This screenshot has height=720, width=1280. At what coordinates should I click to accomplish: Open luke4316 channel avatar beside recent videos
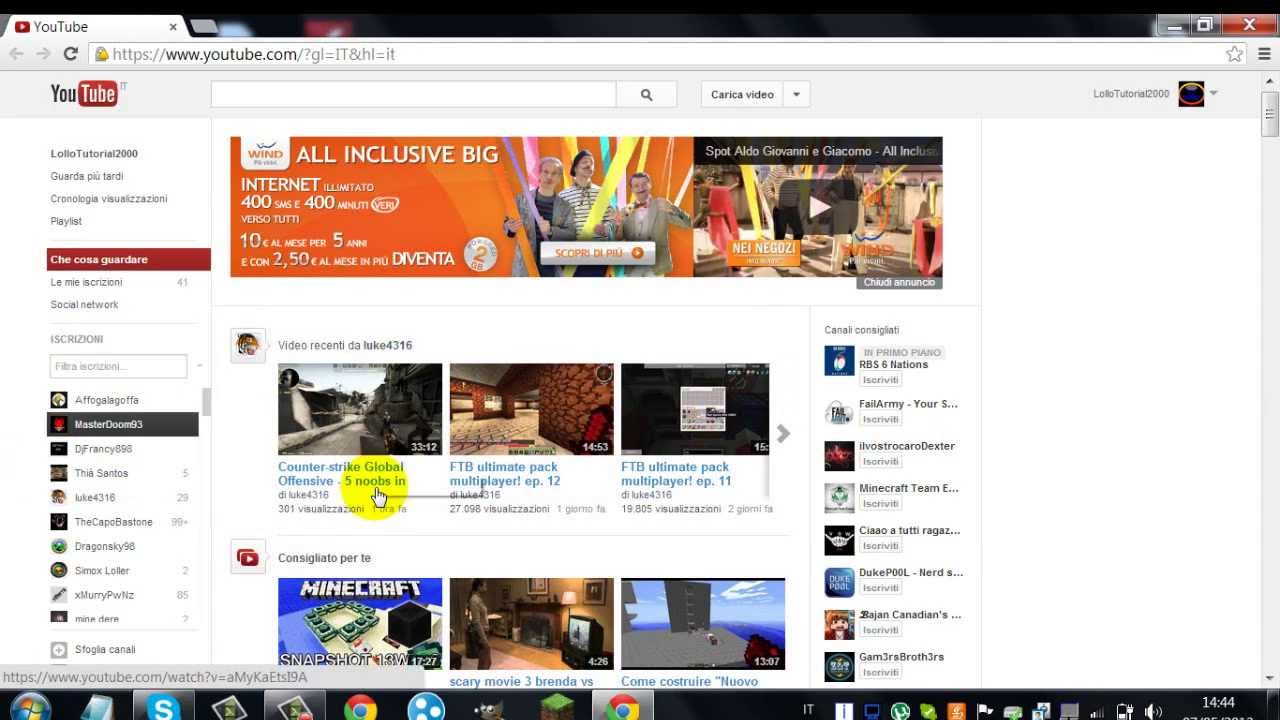[248, 345]
